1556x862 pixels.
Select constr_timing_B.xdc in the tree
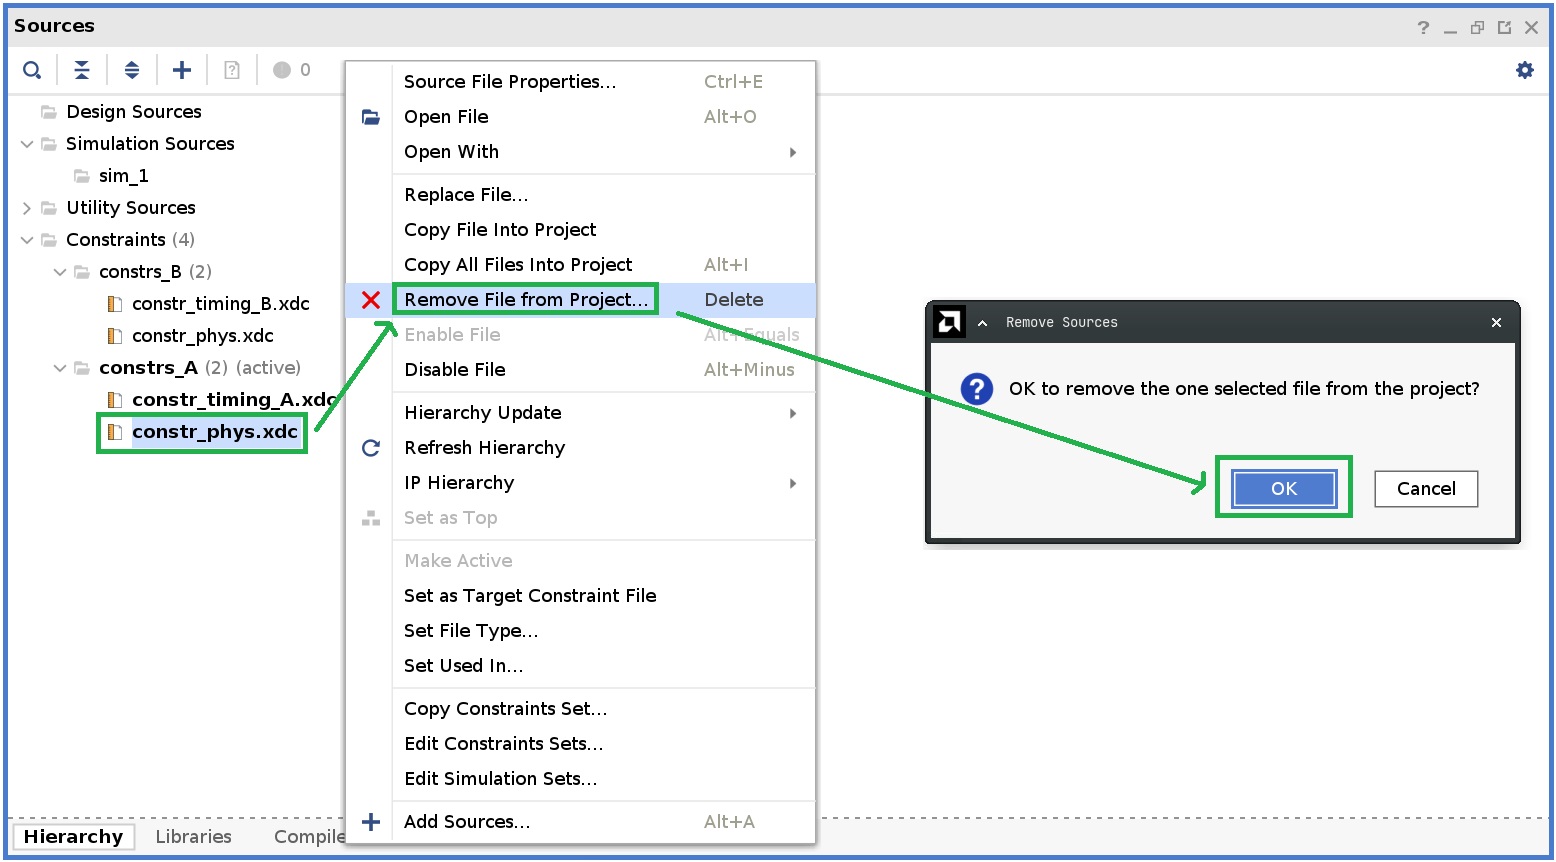click(x=218, y=303)
